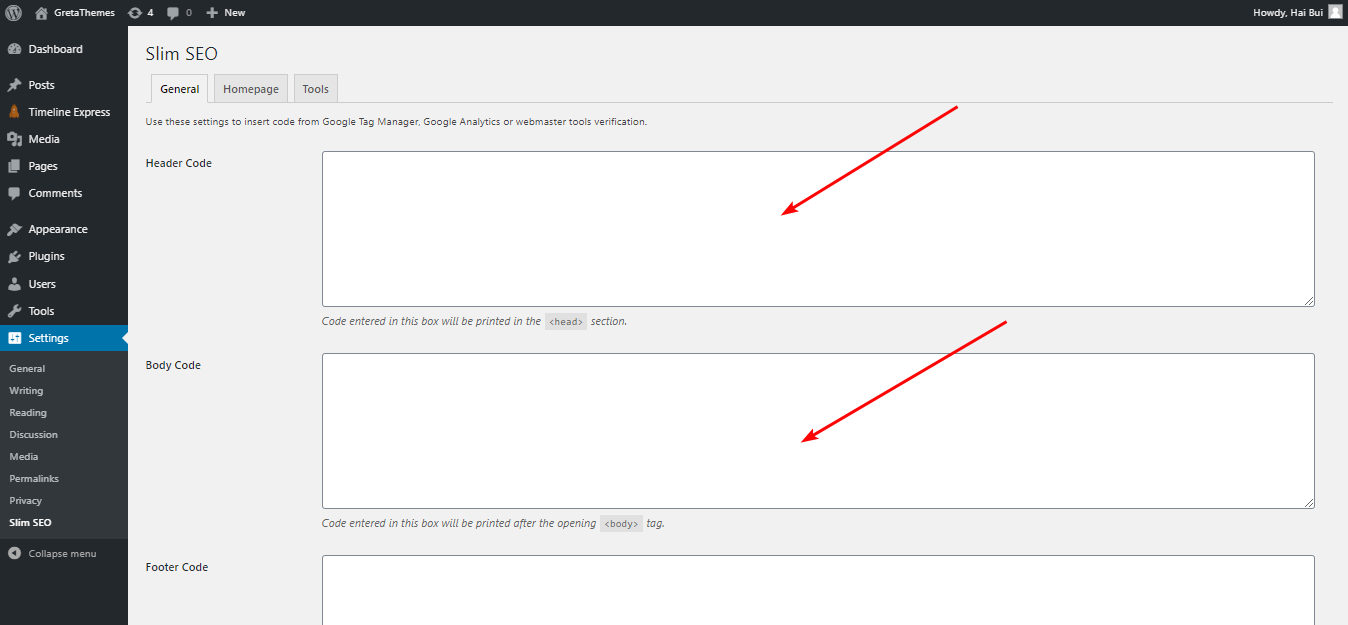Screen dimensions: 1348x625
Task: Click the Comments icon in the sidebar
Action: 15,193
